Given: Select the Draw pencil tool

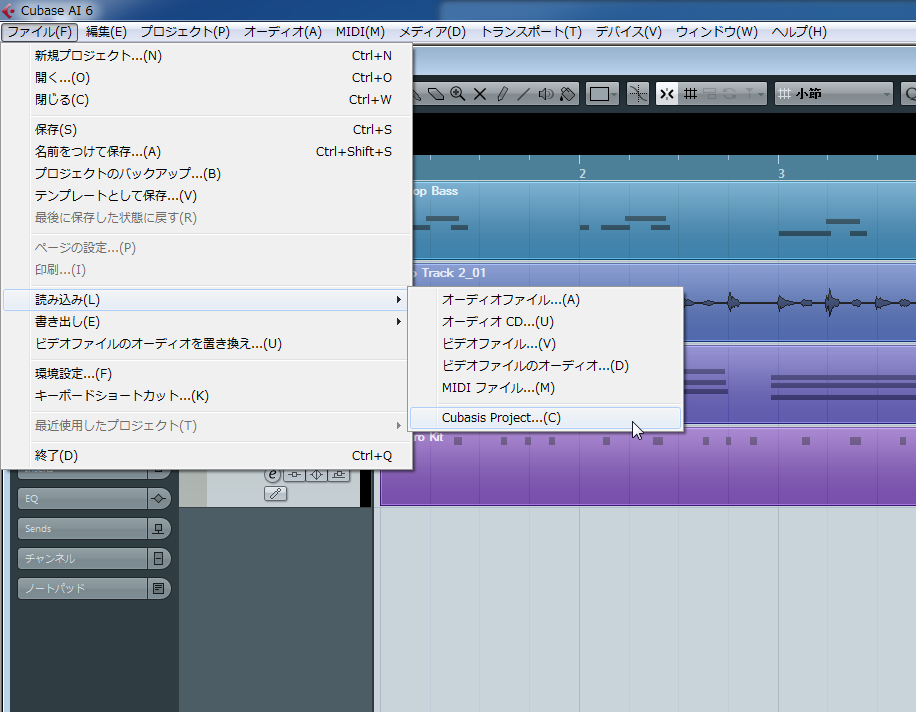Looking at the screenshot, I should pyautogui.click(x=502, y=94).
